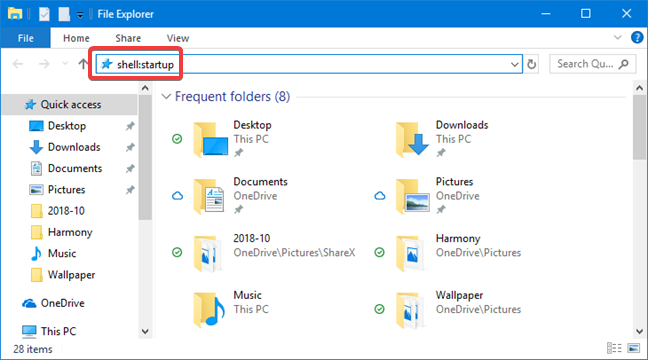Select Music in the navigation pane

pos(62,253)
